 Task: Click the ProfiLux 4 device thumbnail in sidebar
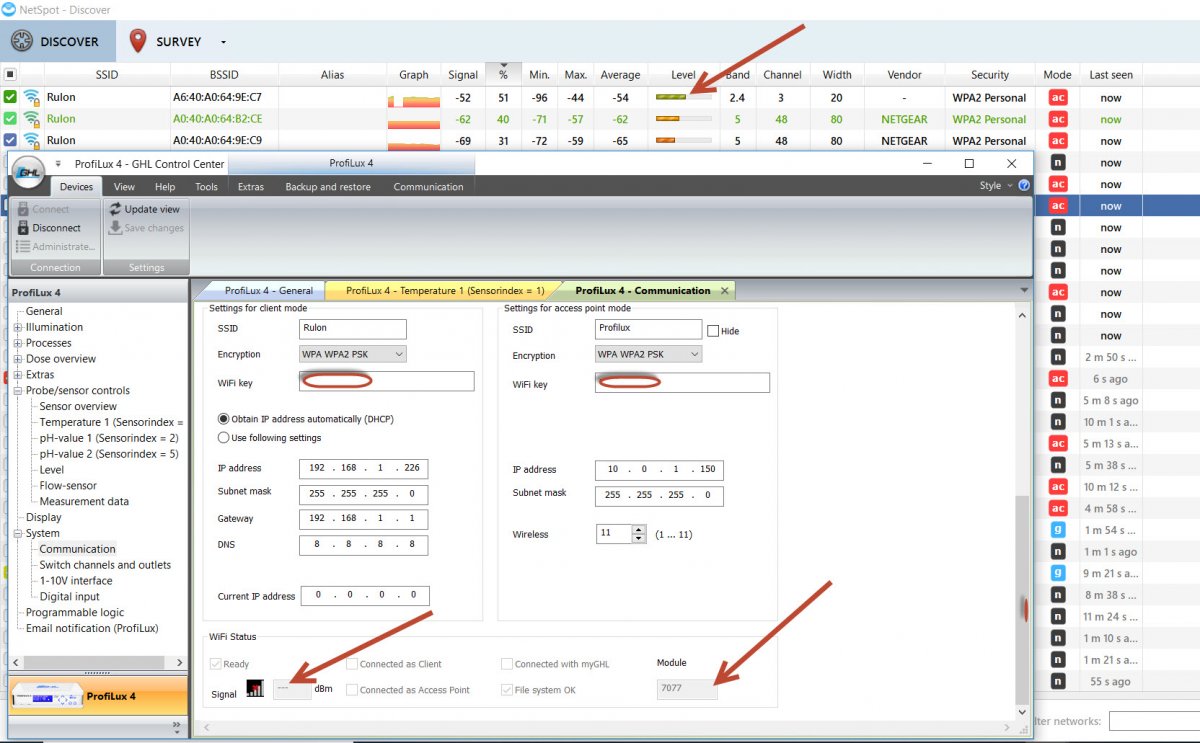47,696
